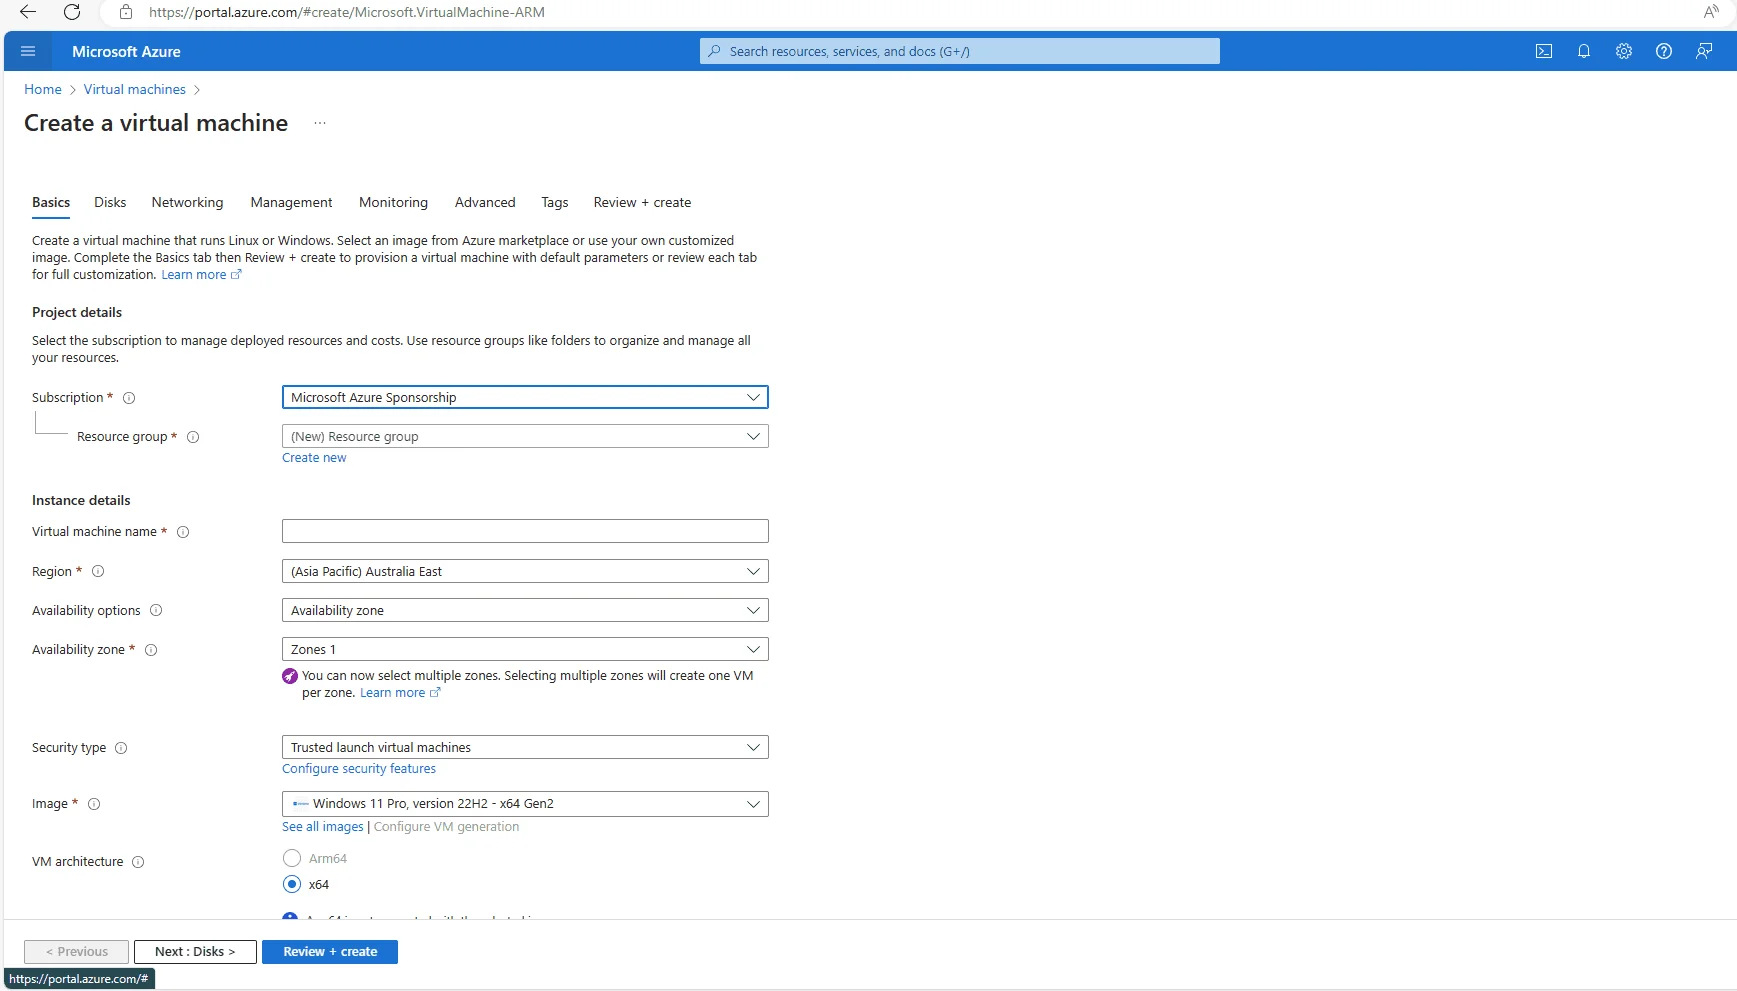Focus the search resources box
The height and width of the screenshot is (991, 1737).
pos(960,51)
